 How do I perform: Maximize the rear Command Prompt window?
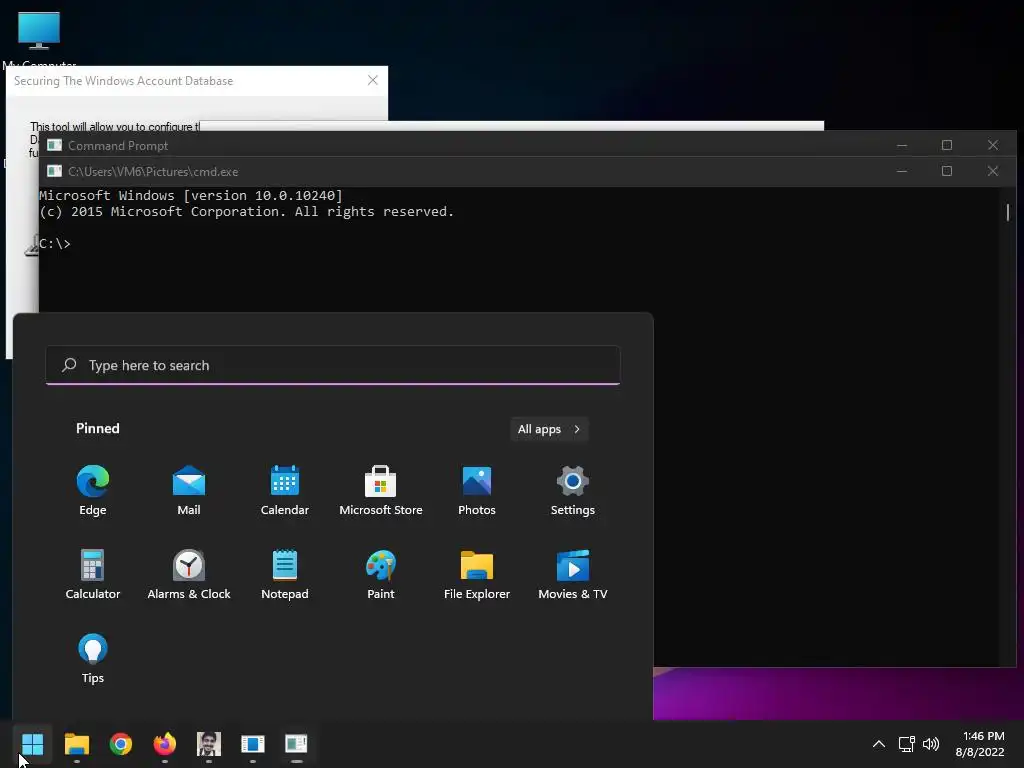947,145
